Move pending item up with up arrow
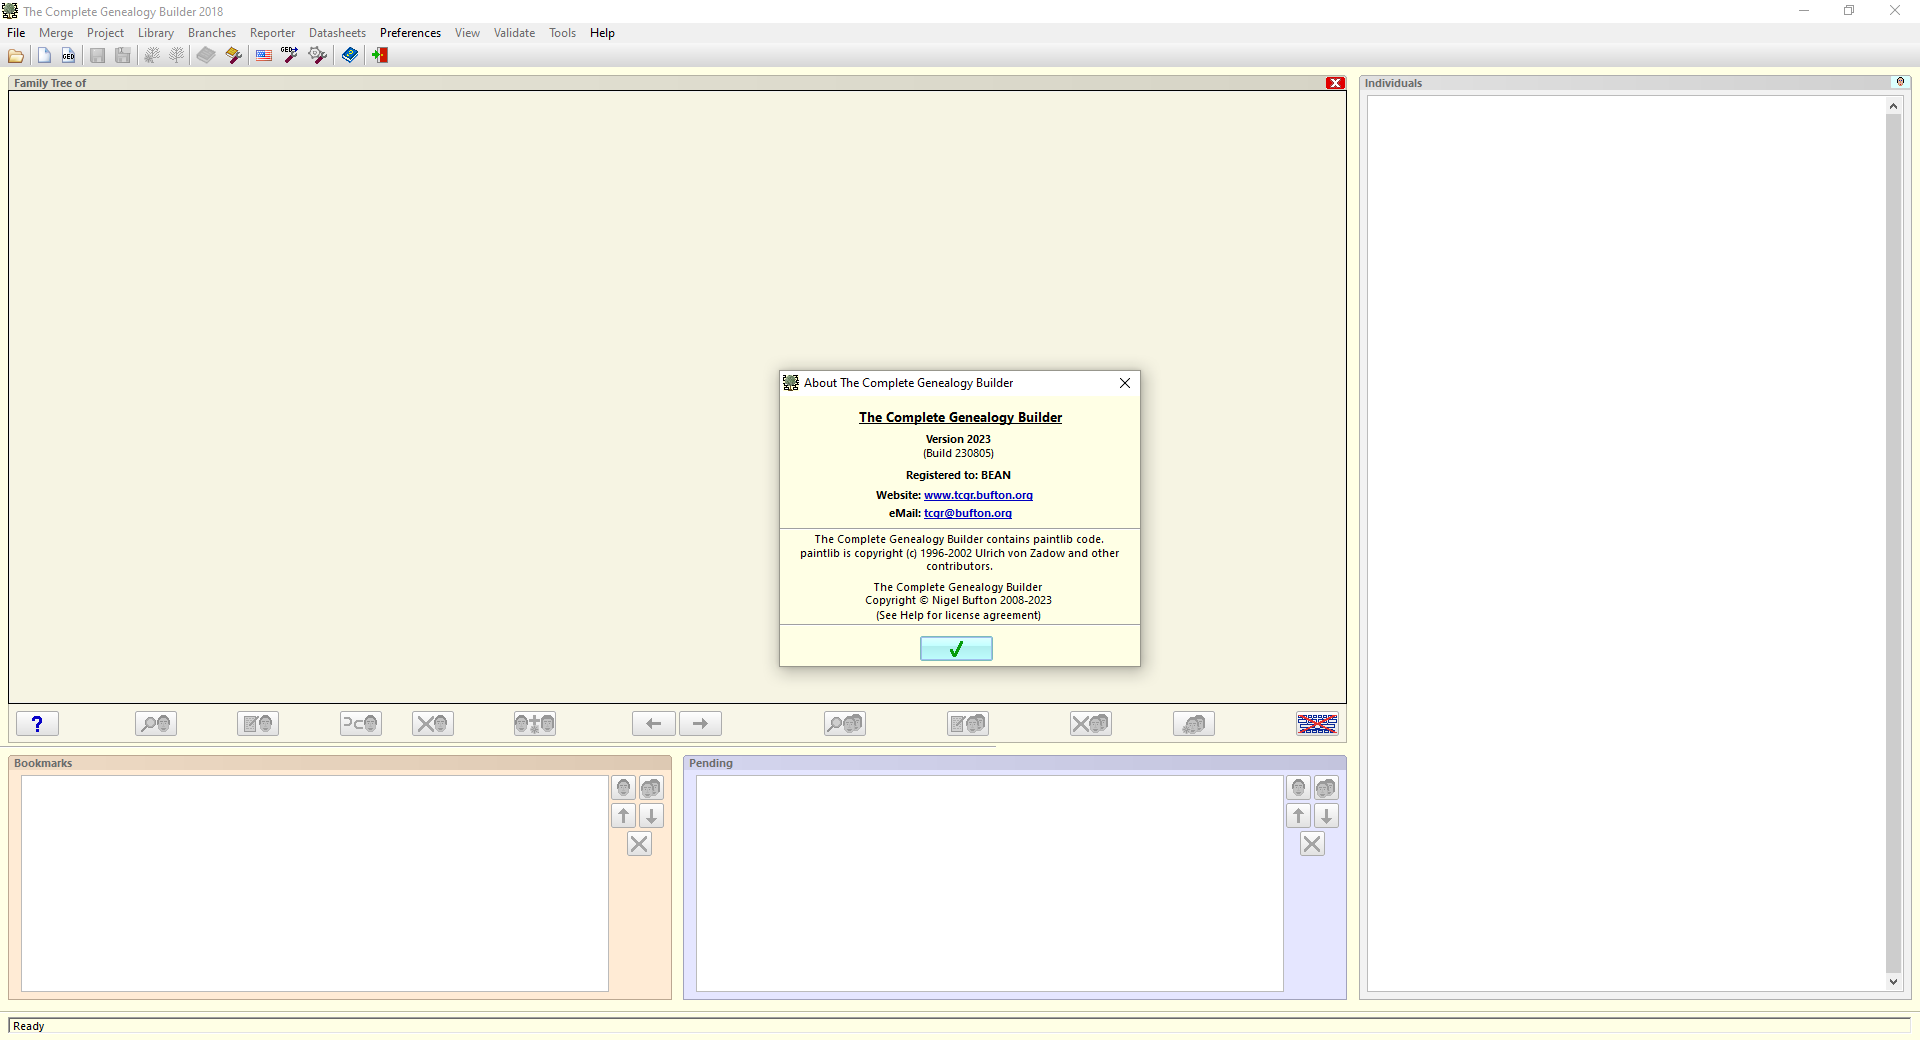The height and width of the screenshot is (1040, 1920). (x=1299, y=816)
